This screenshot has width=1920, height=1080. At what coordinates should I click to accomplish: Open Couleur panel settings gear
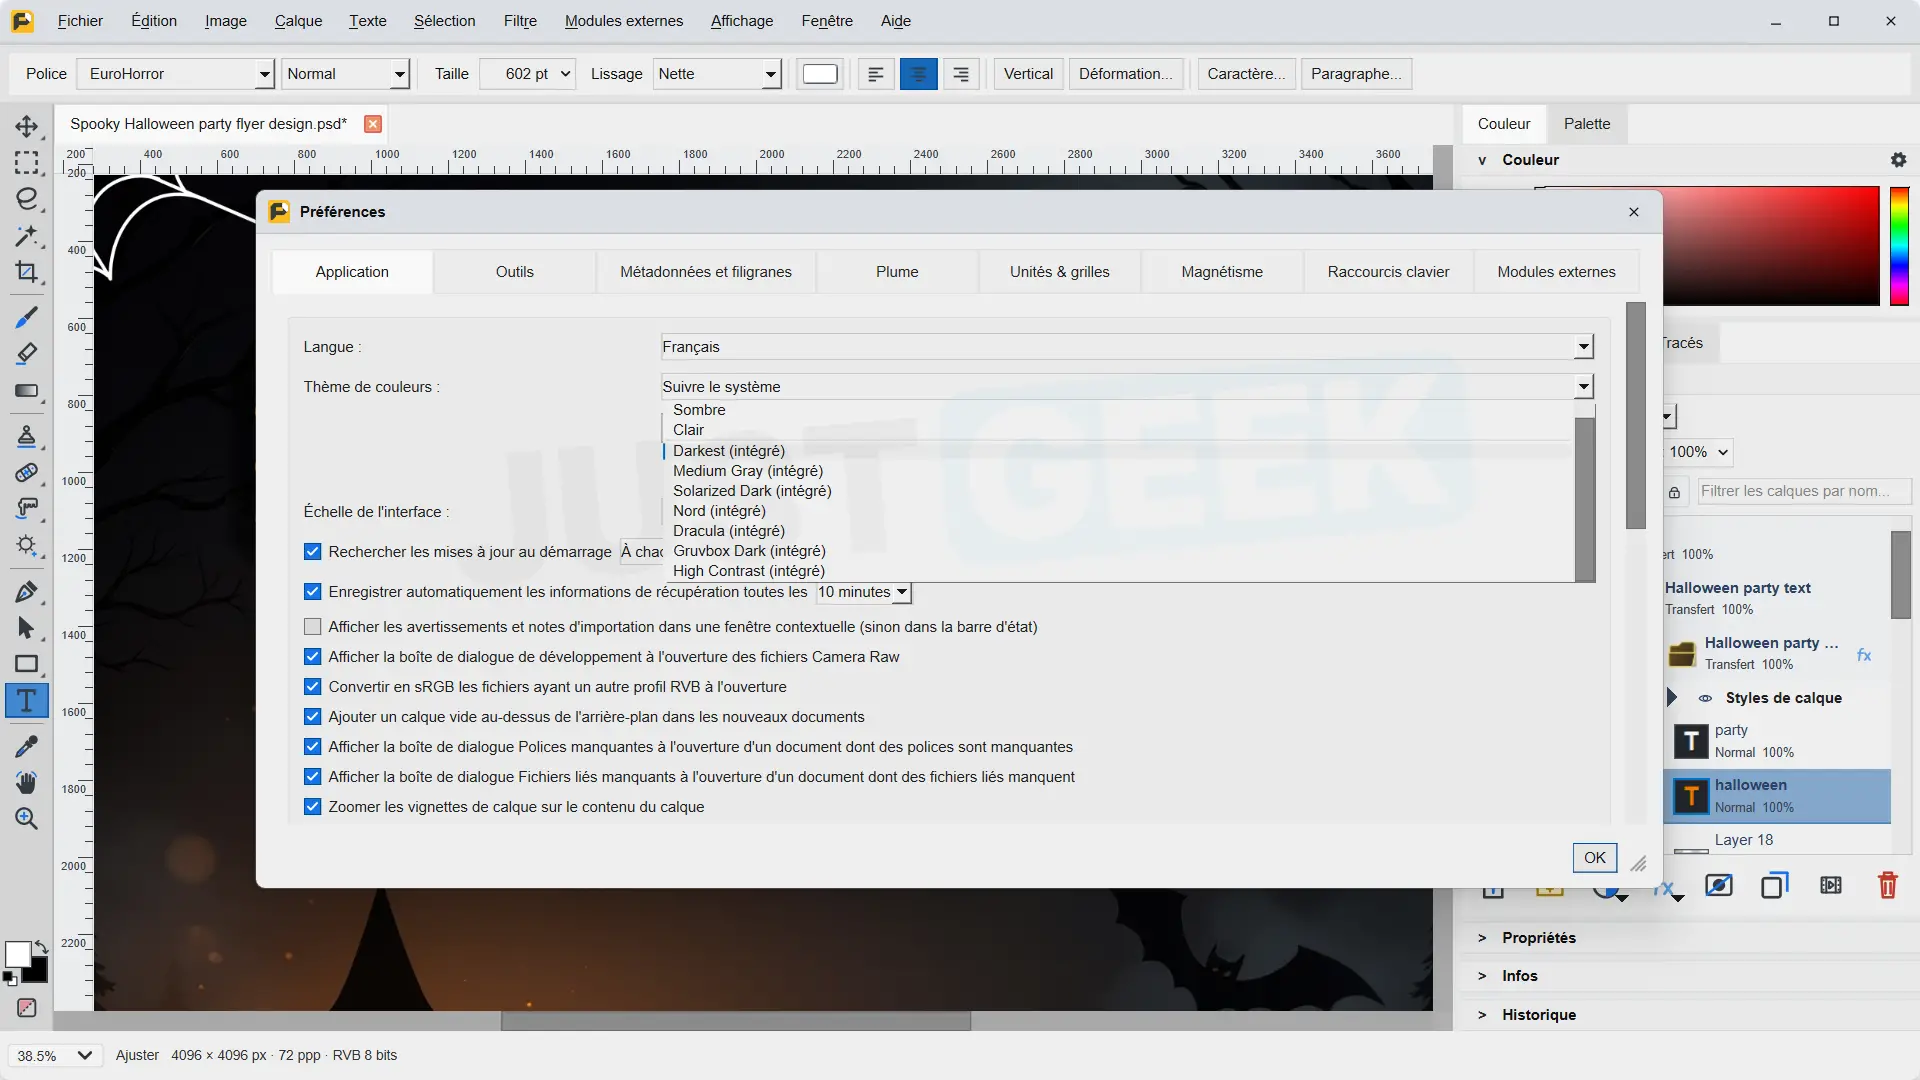click(x=1898, y=160)
